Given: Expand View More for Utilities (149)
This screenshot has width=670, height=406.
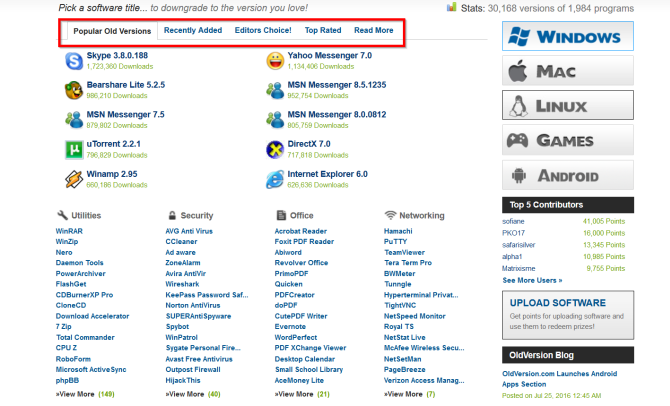Looking at the screenshot, I should pyautogui.click(x=85, y=394).
